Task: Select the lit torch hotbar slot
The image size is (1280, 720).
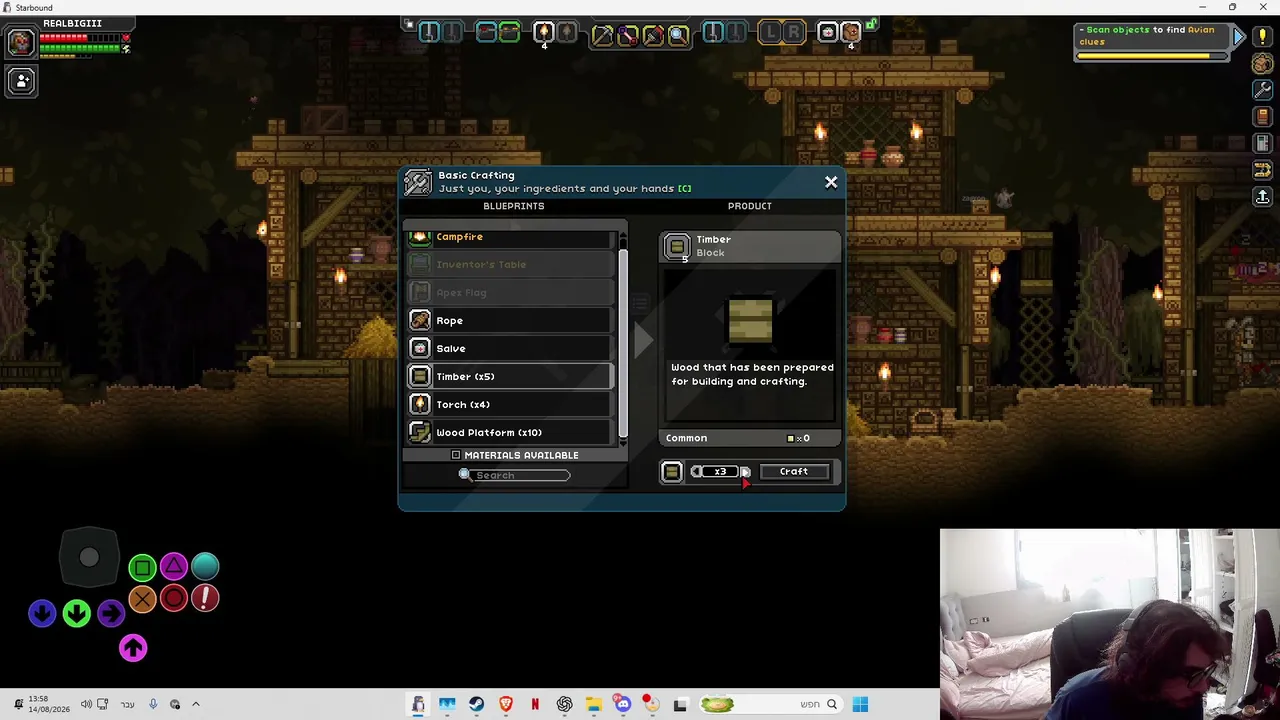Action: [543, 33]
